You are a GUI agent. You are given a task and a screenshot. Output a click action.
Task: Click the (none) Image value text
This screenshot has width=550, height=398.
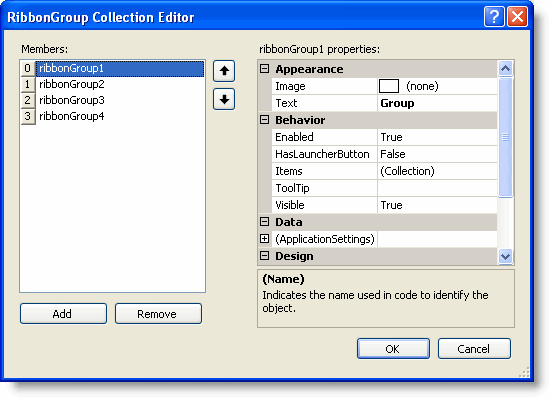[422, 86]
